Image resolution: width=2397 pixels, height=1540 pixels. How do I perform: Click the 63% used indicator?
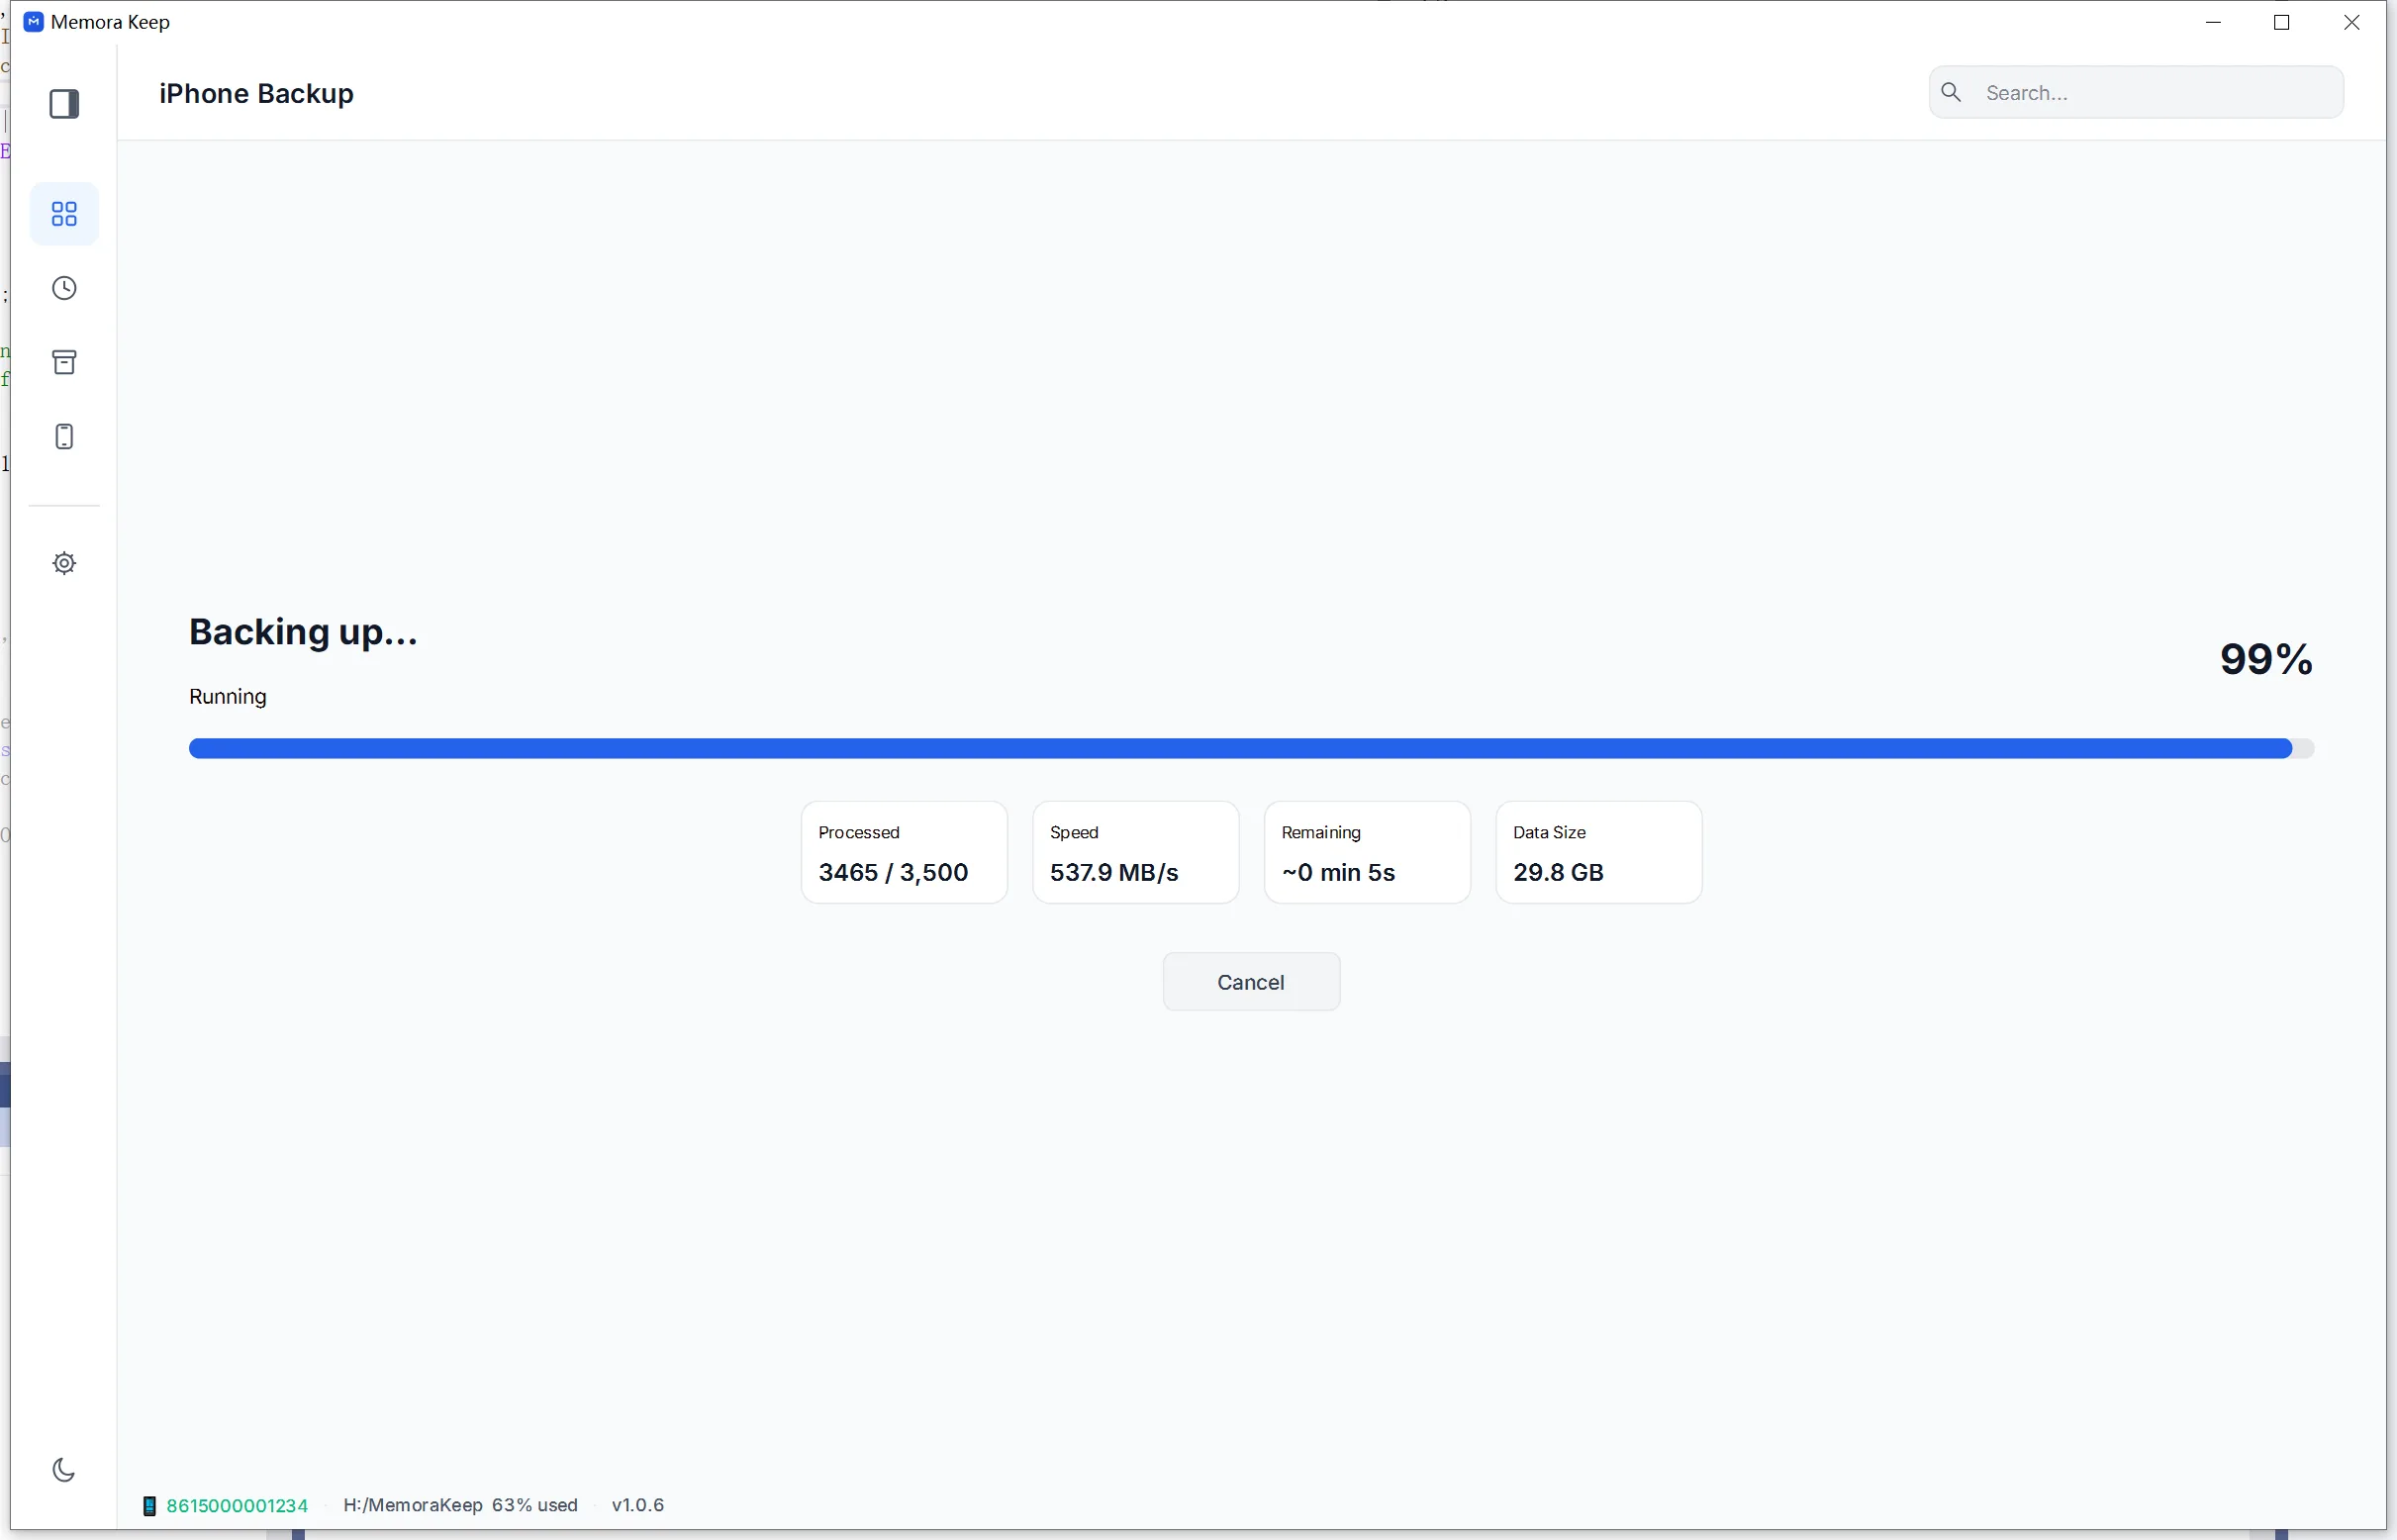[535, 1506]
